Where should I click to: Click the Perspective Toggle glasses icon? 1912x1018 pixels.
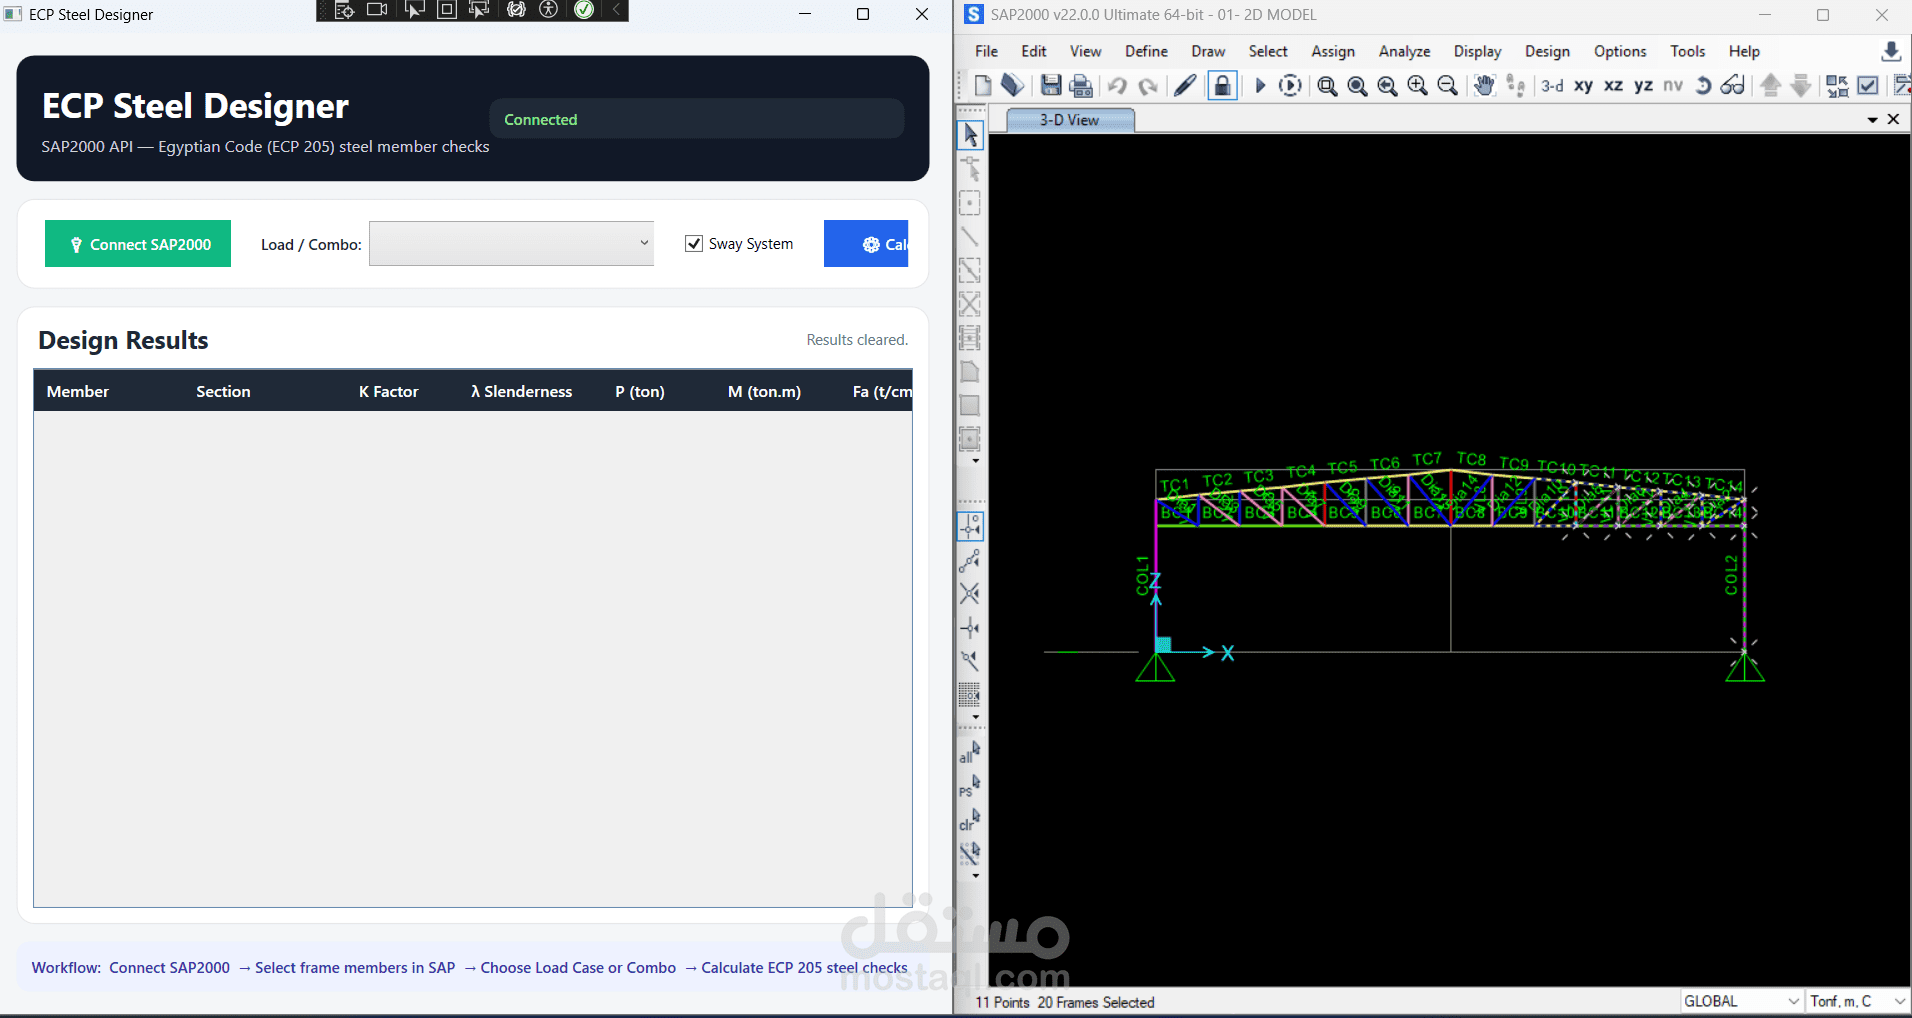pos(1733,86)
